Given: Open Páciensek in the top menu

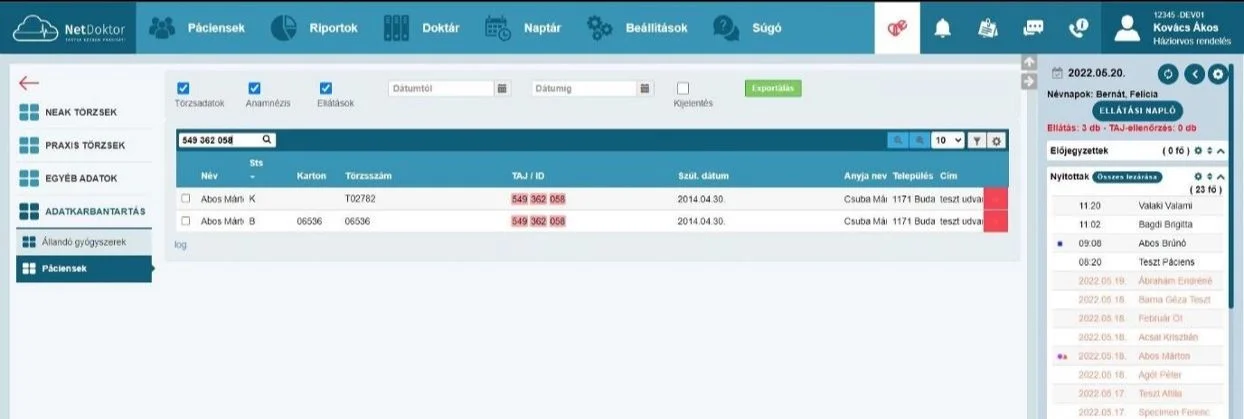Looking at the screenshot, I should [197, 28].
